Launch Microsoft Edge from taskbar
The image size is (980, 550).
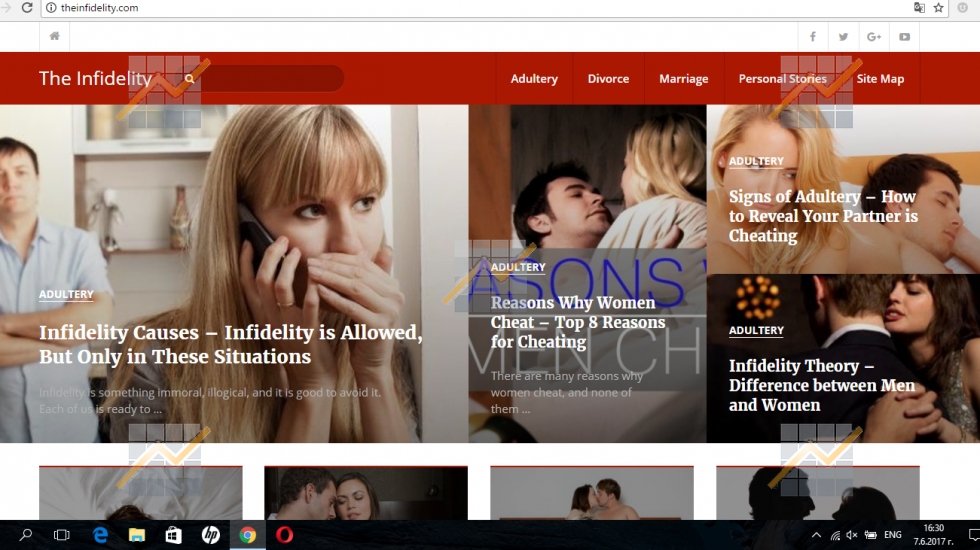pos(100,535)
